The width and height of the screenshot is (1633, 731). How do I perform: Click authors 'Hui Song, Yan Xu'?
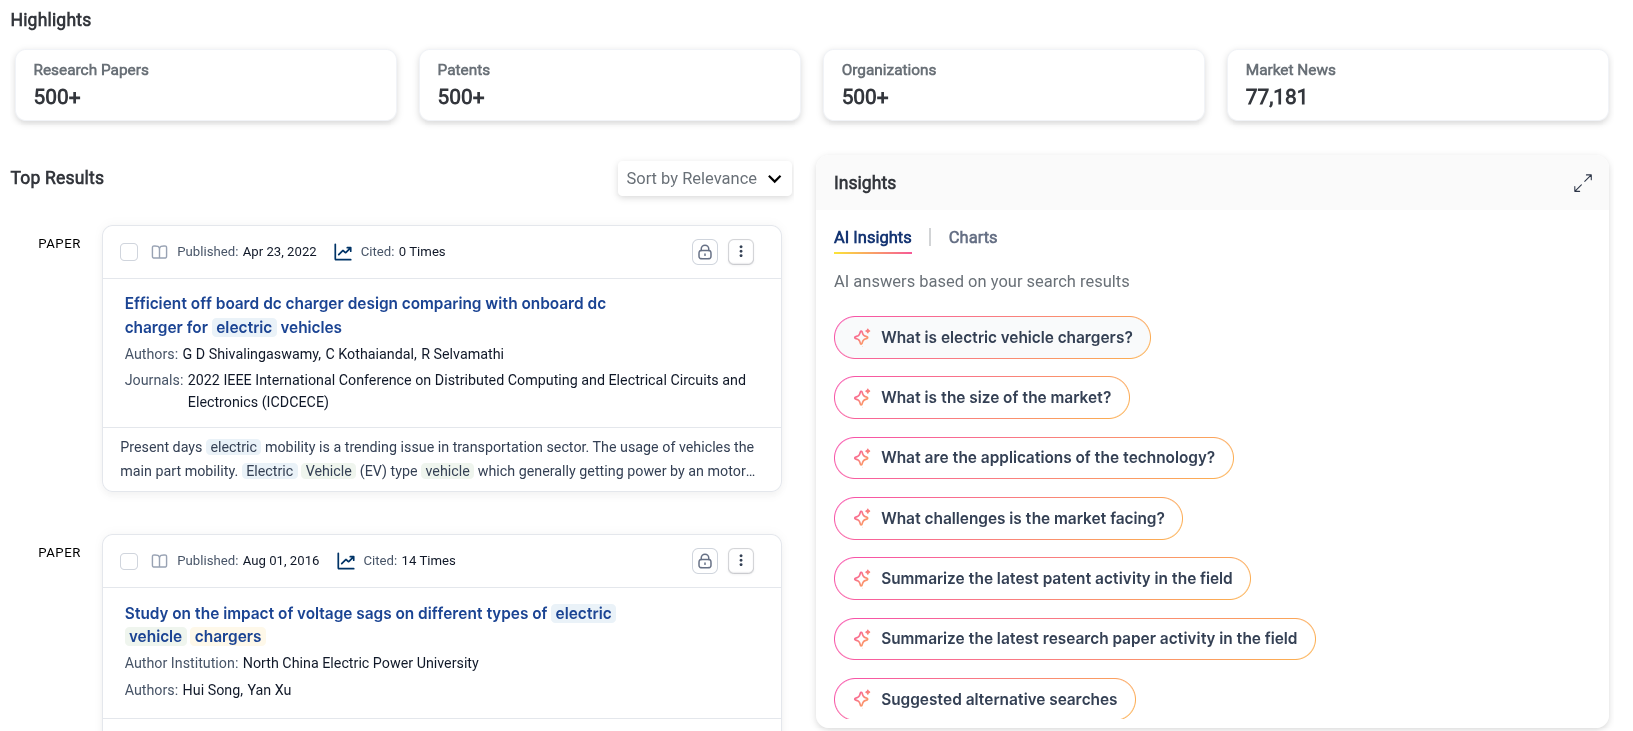(x=237, y=690)
